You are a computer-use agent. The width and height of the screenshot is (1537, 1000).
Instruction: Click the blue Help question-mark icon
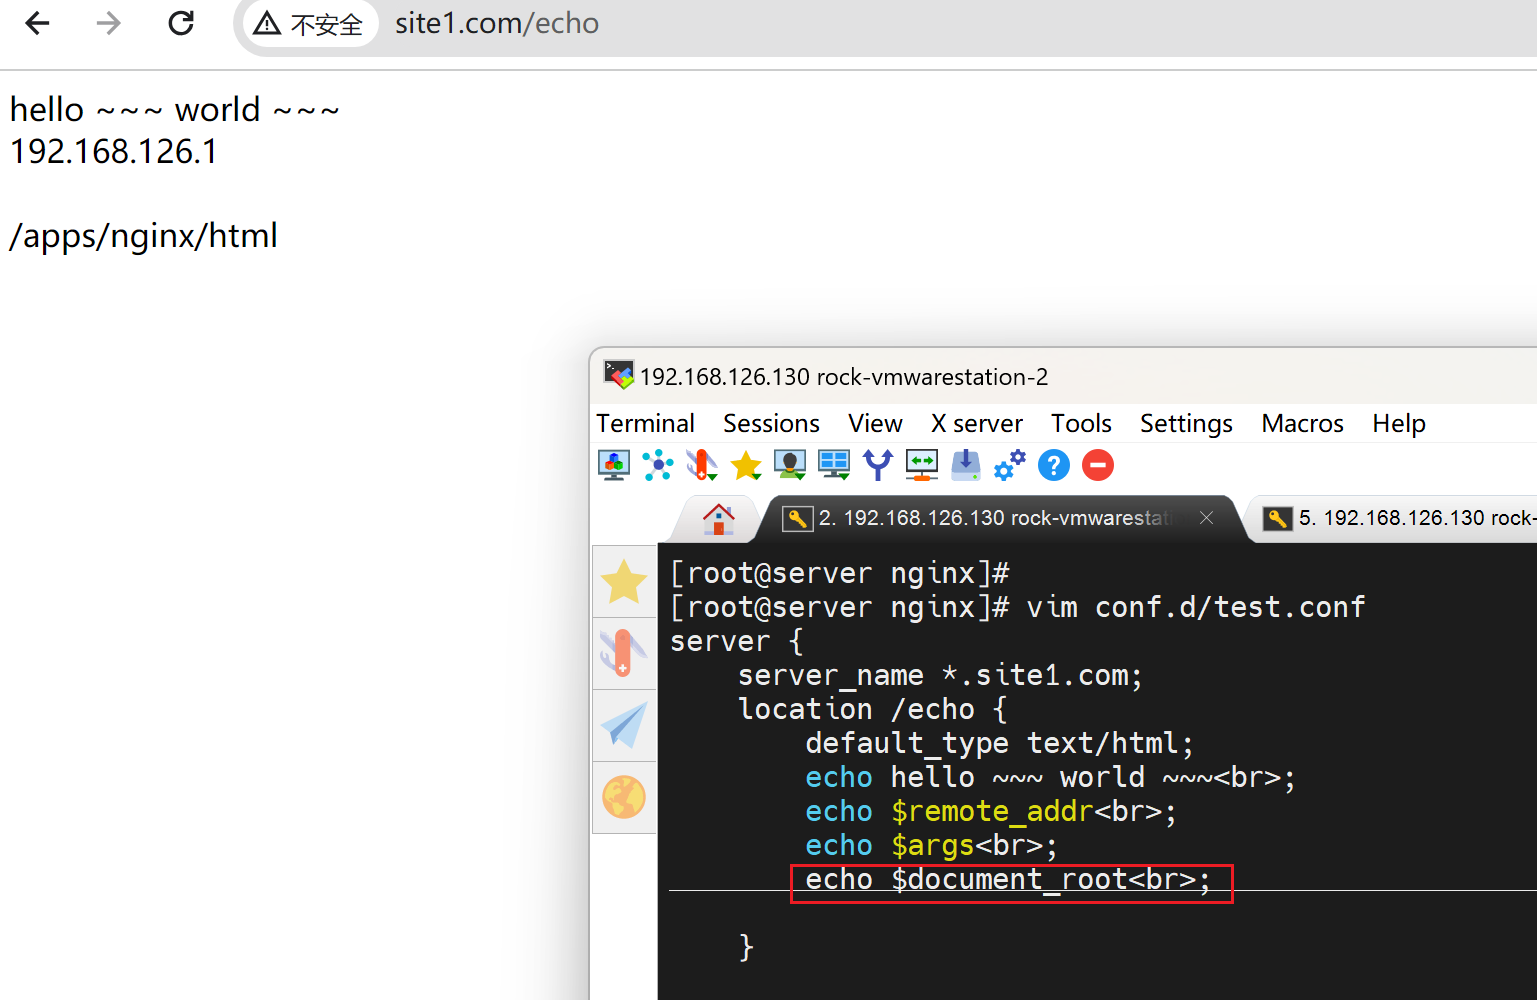[1053, 466]
